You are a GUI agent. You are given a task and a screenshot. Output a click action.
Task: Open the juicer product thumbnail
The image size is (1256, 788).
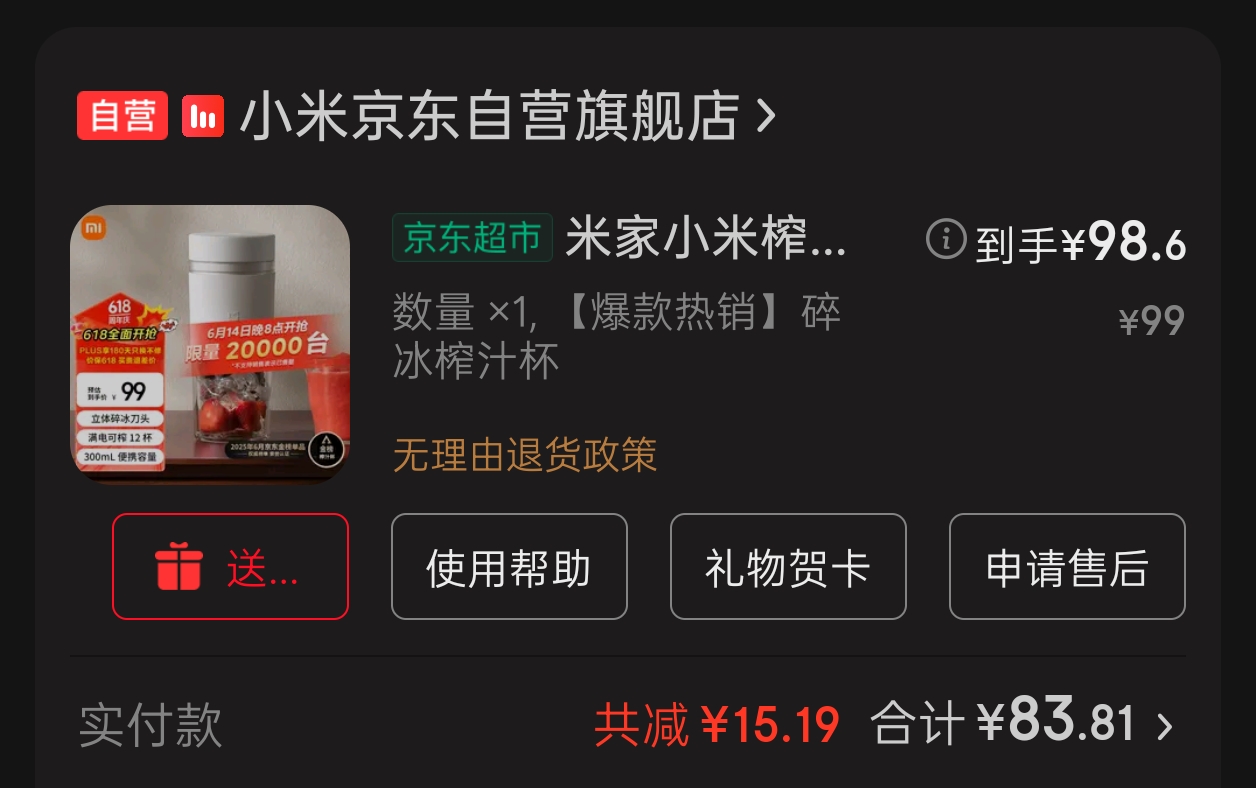click(x=210, y=344)
